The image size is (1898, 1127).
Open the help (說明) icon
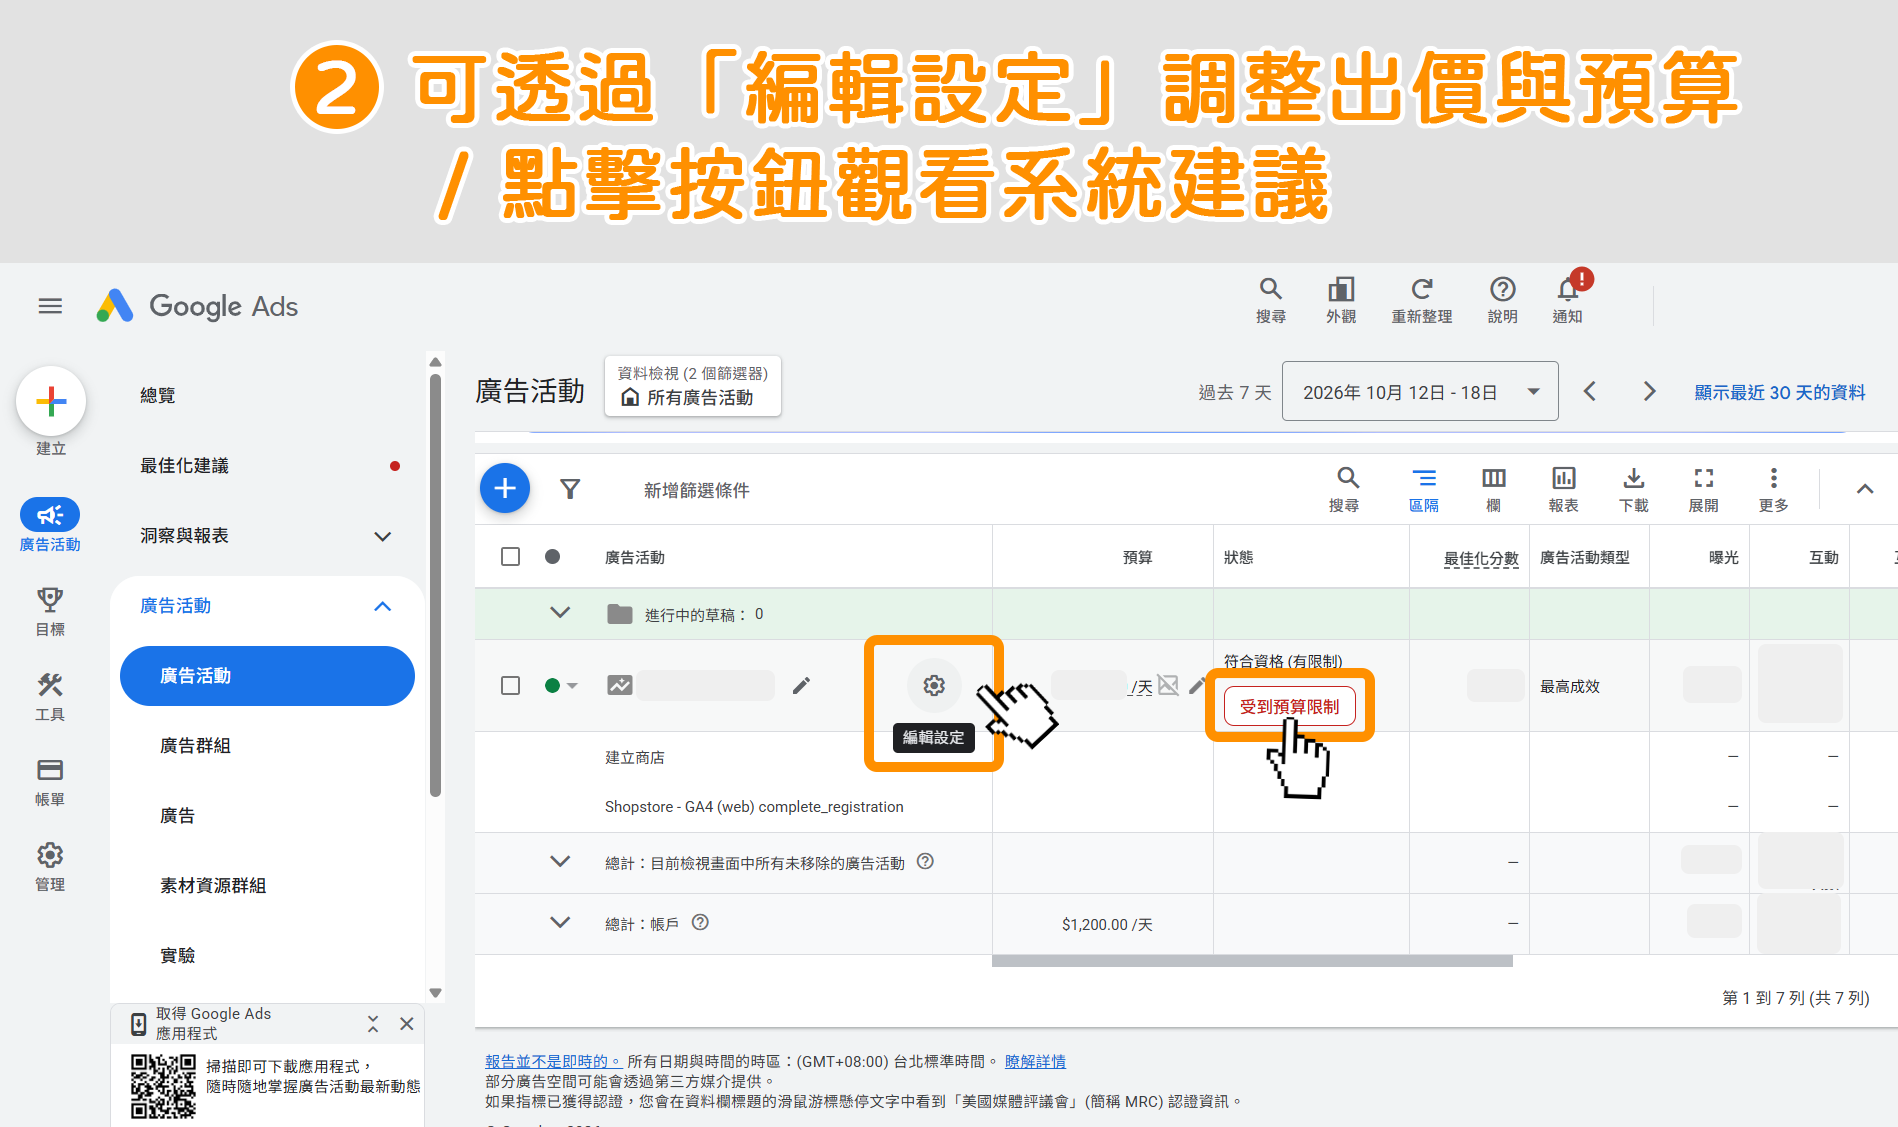[1502, 300]
